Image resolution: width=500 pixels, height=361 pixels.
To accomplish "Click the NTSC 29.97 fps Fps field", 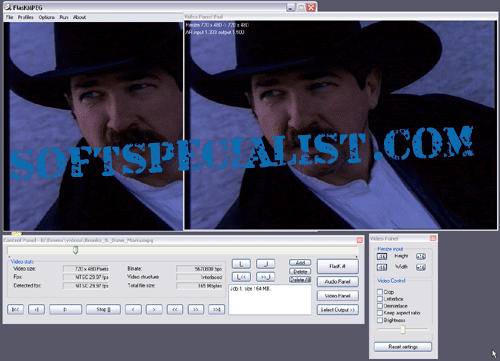I will pyautogui.click(x=86, y=277).
